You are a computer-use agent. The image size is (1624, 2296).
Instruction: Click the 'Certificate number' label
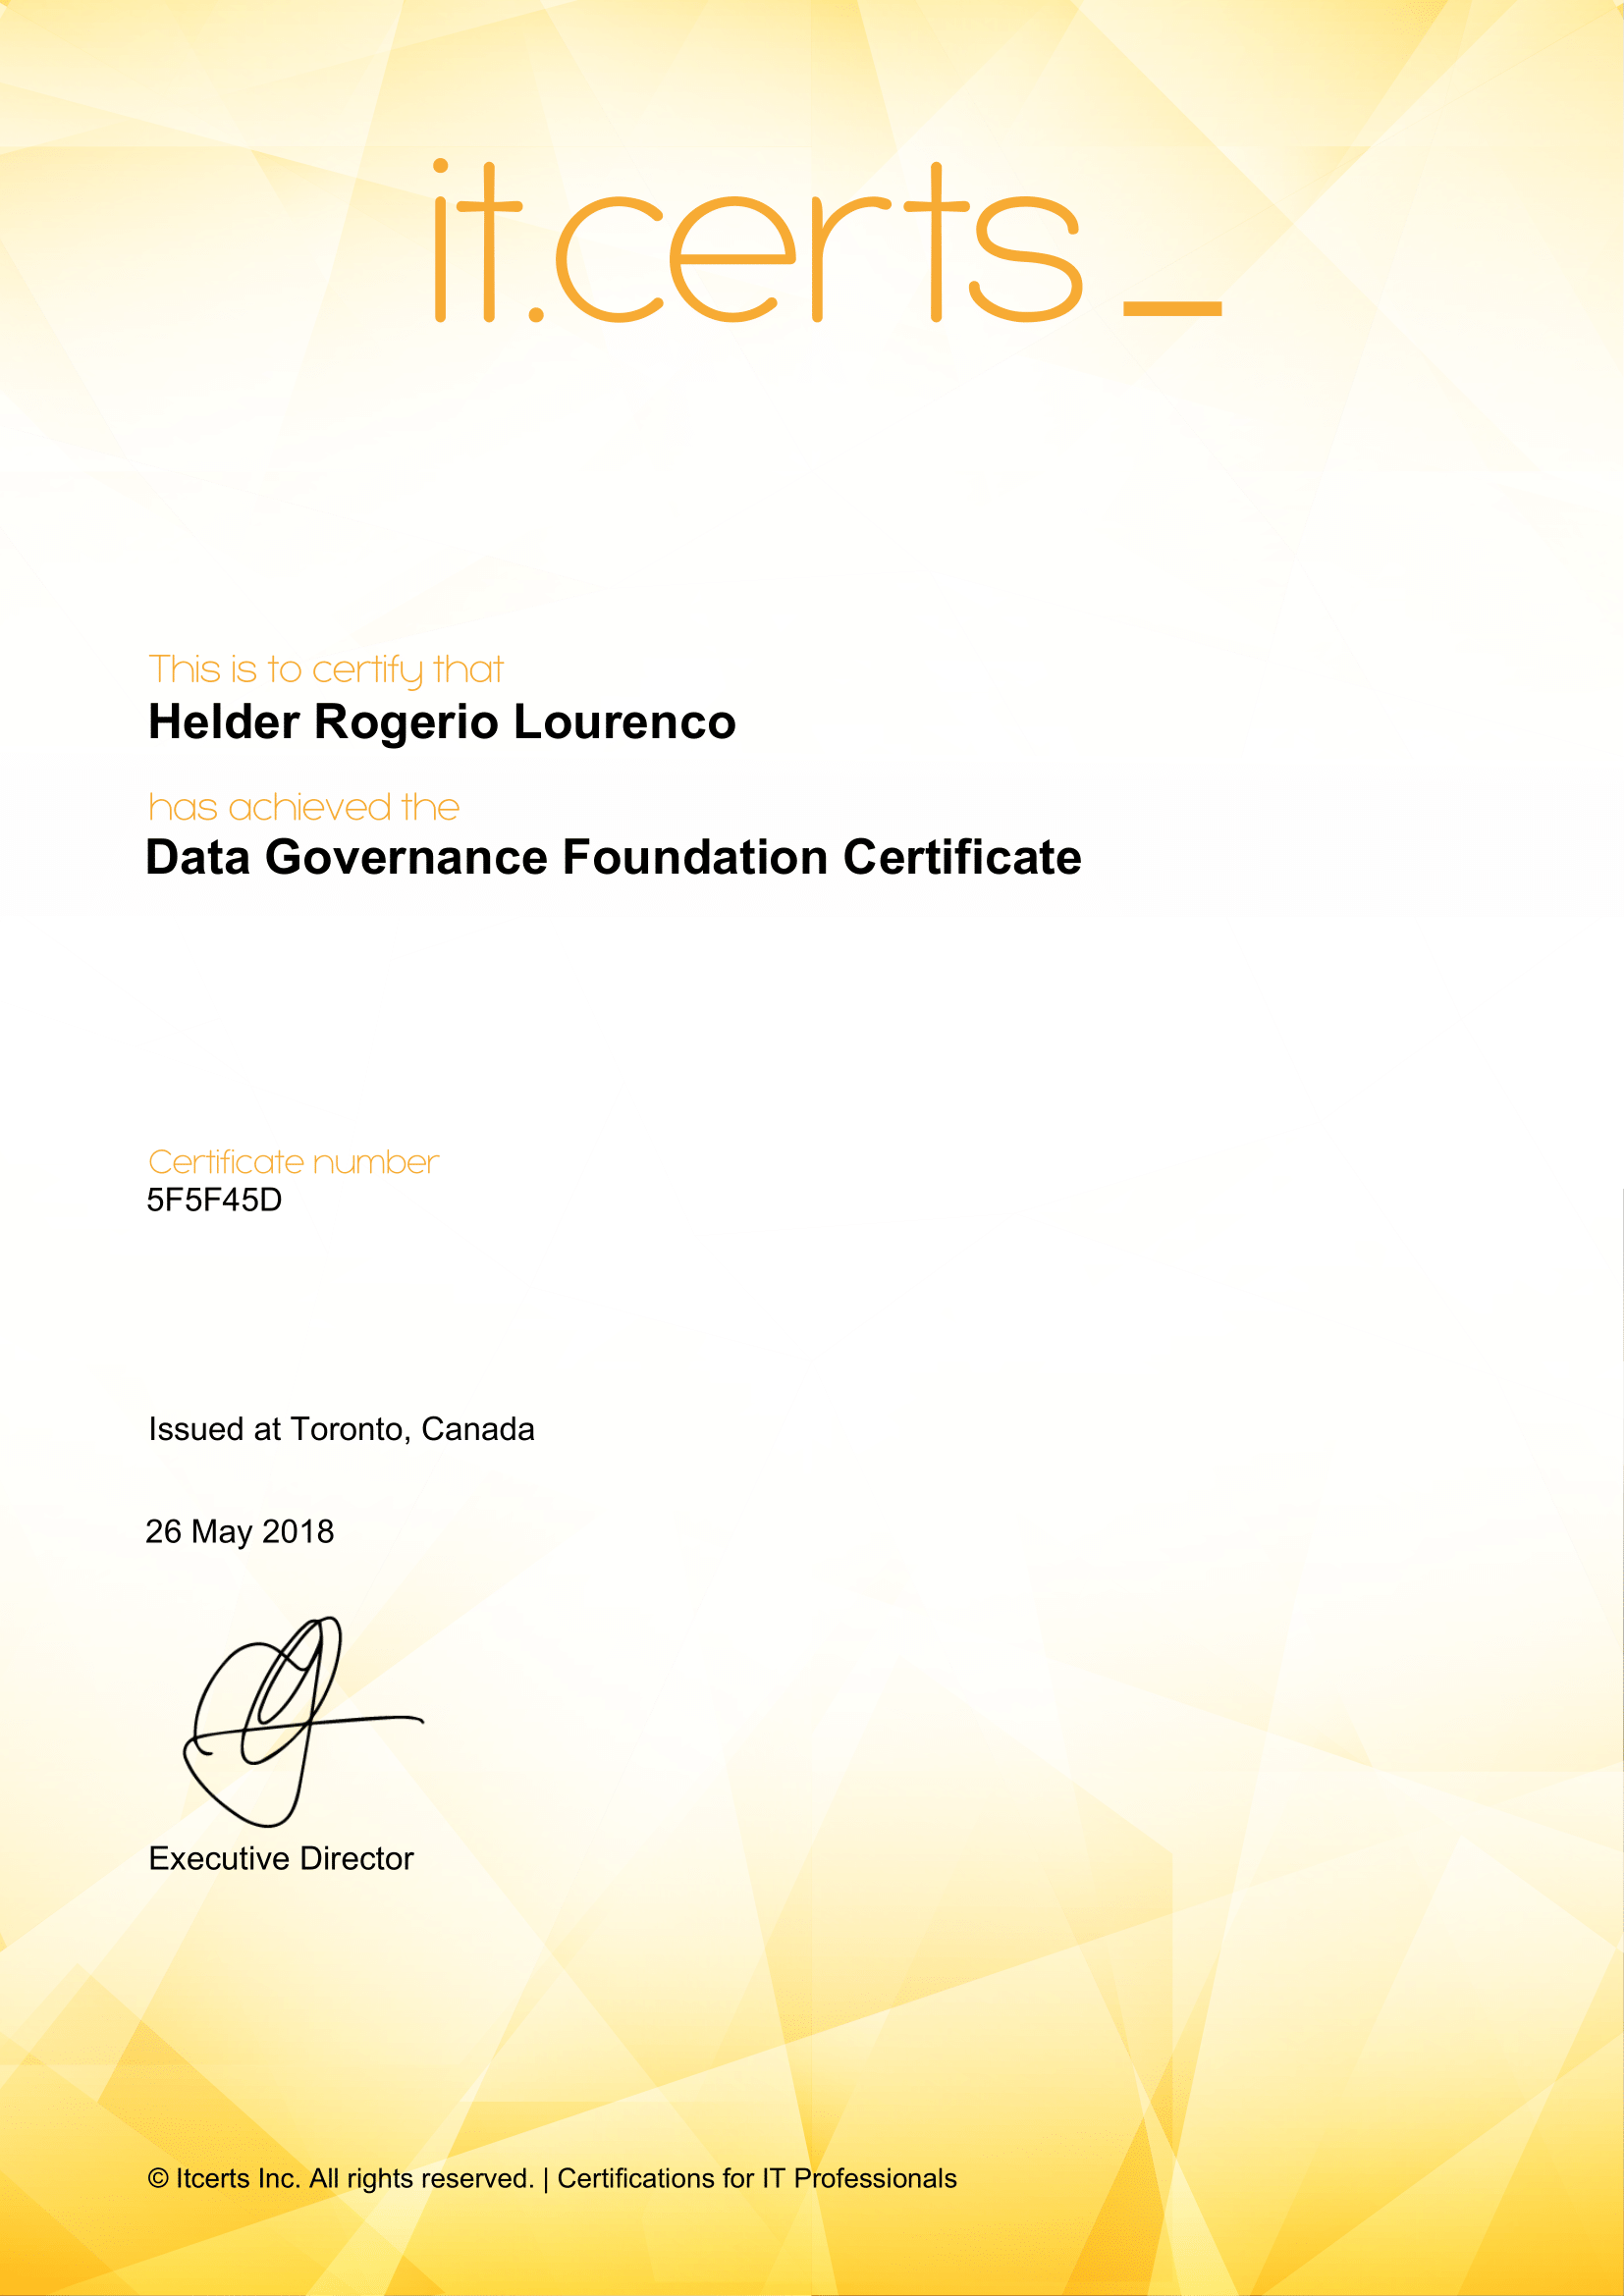[x=293, y=1162]
